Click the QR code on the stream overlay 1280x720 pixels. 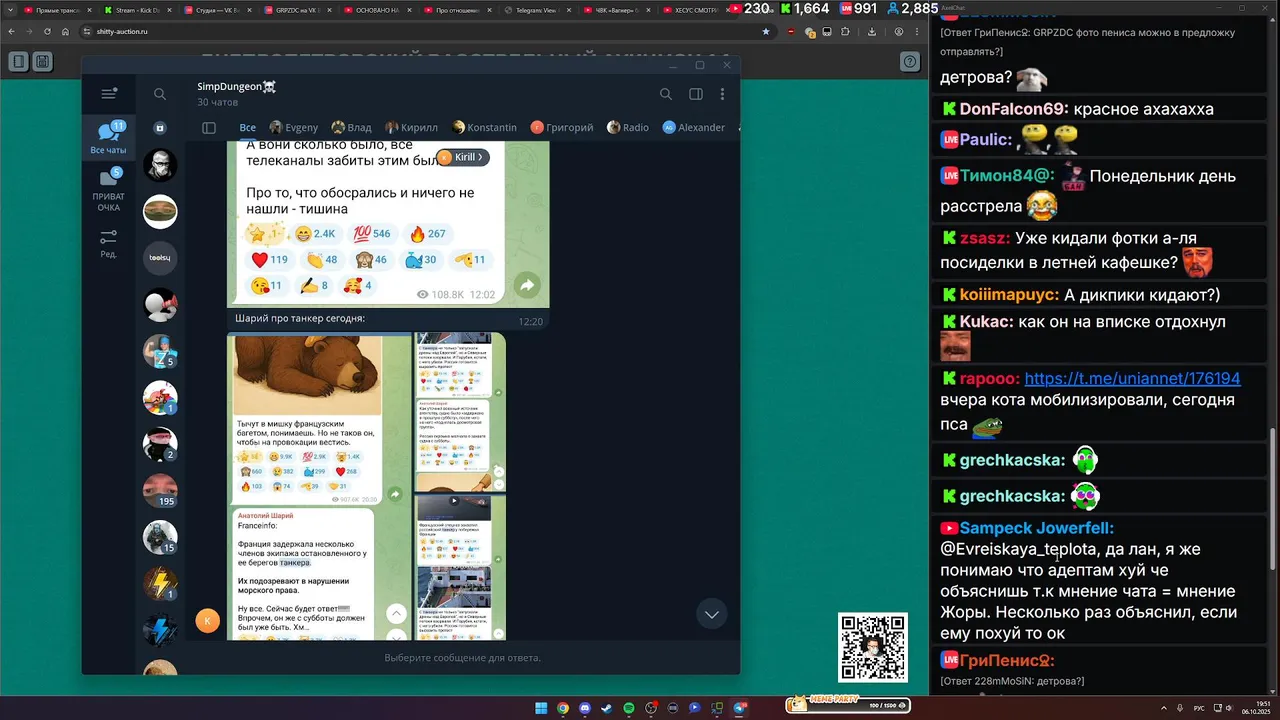click(873, 648)
